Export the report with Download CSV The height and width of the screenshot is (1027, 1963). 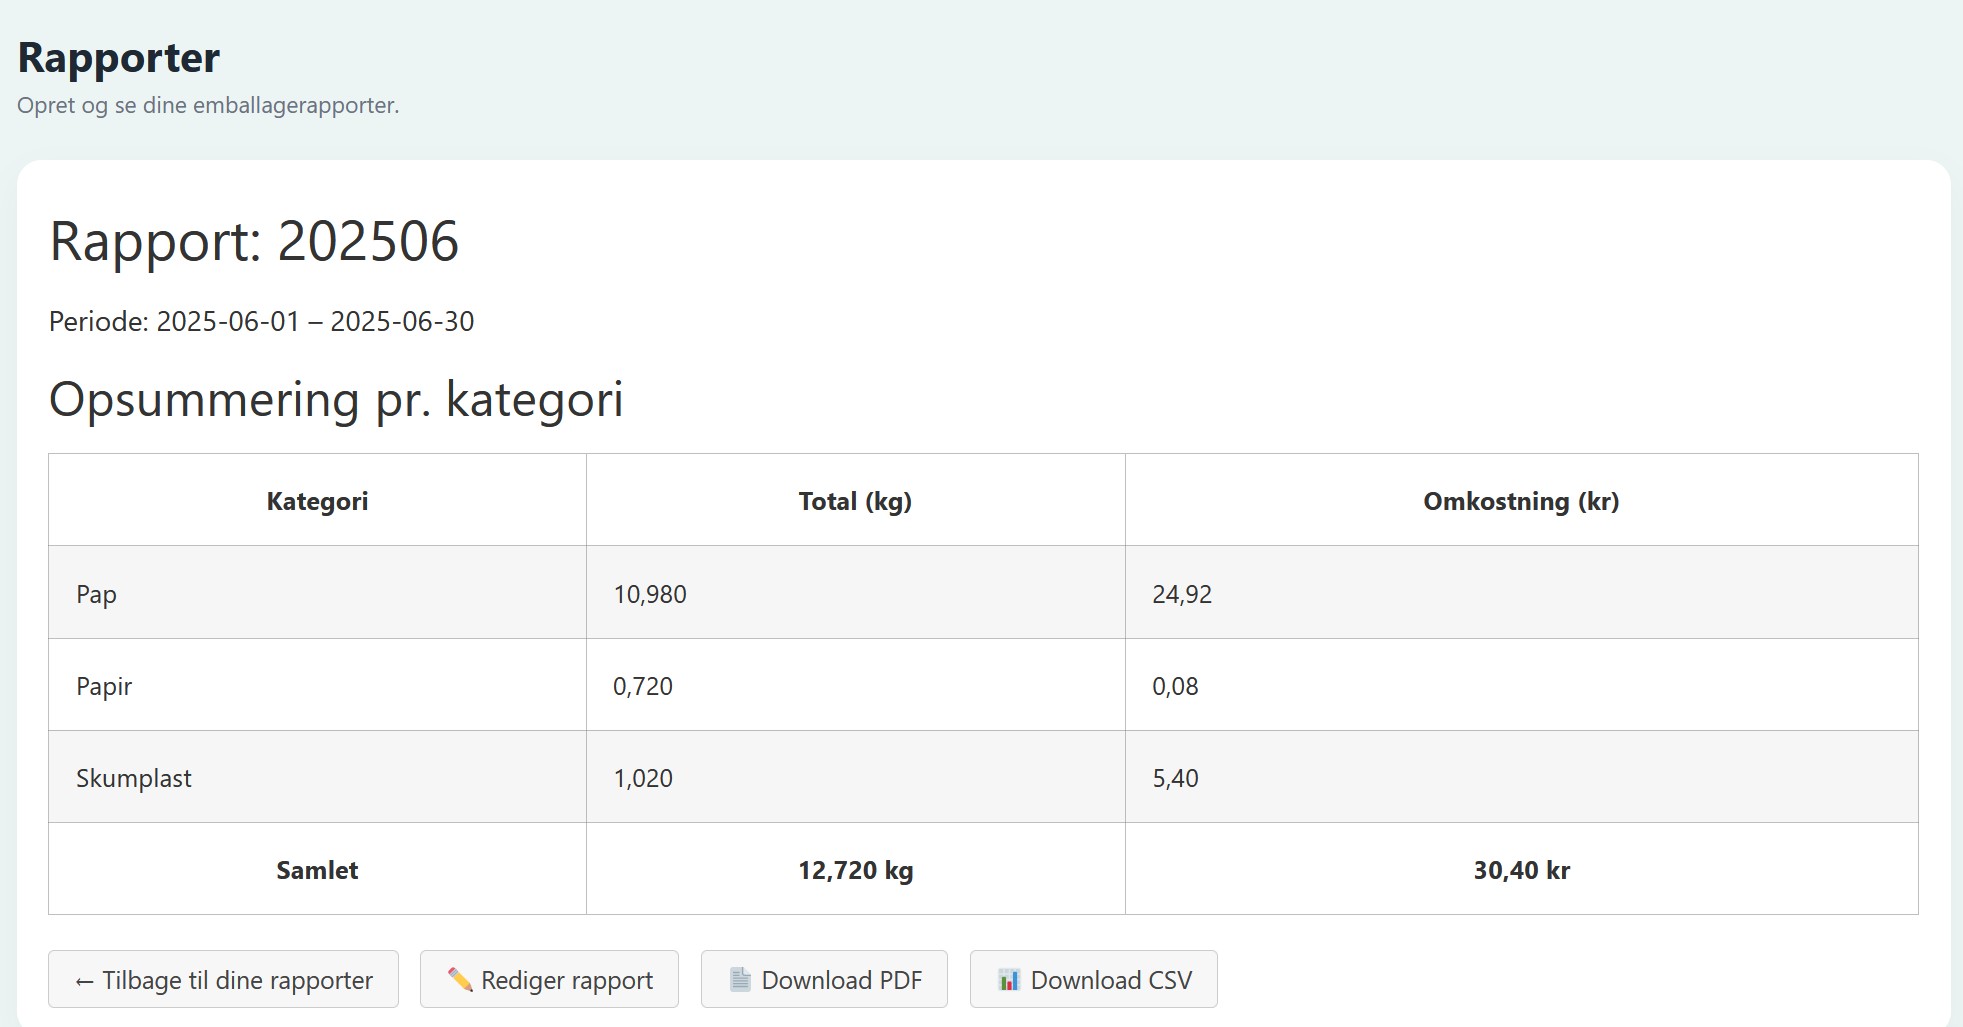point(1093,979)
